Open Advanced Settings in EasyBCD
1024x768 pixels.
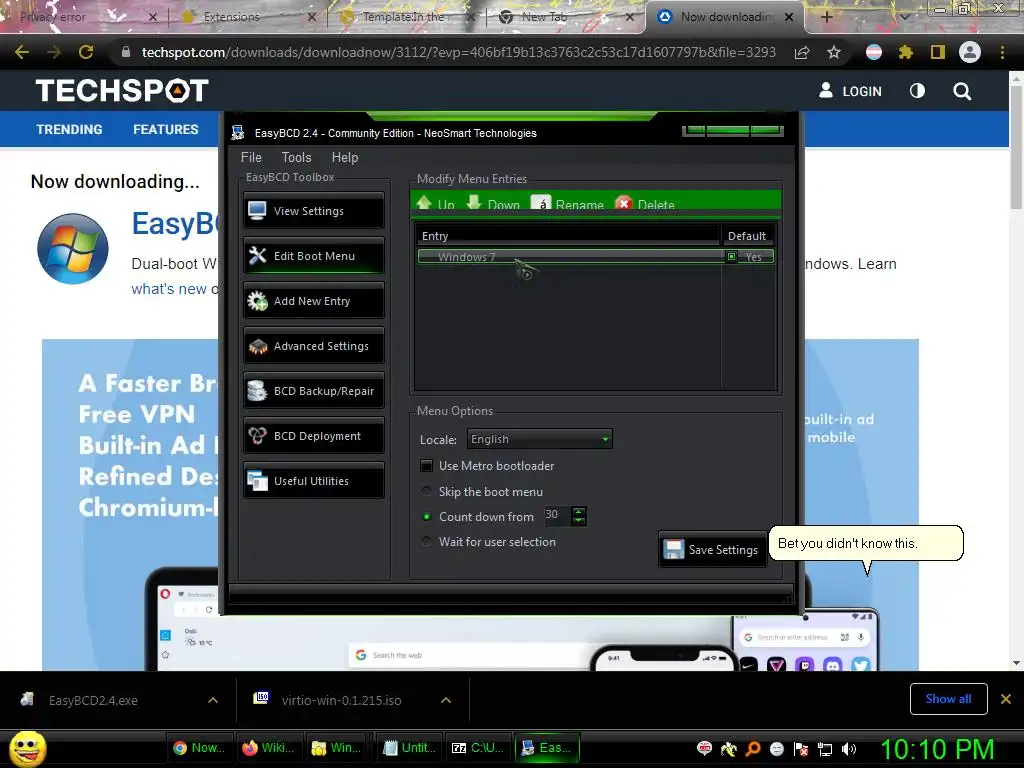(314, 345)
